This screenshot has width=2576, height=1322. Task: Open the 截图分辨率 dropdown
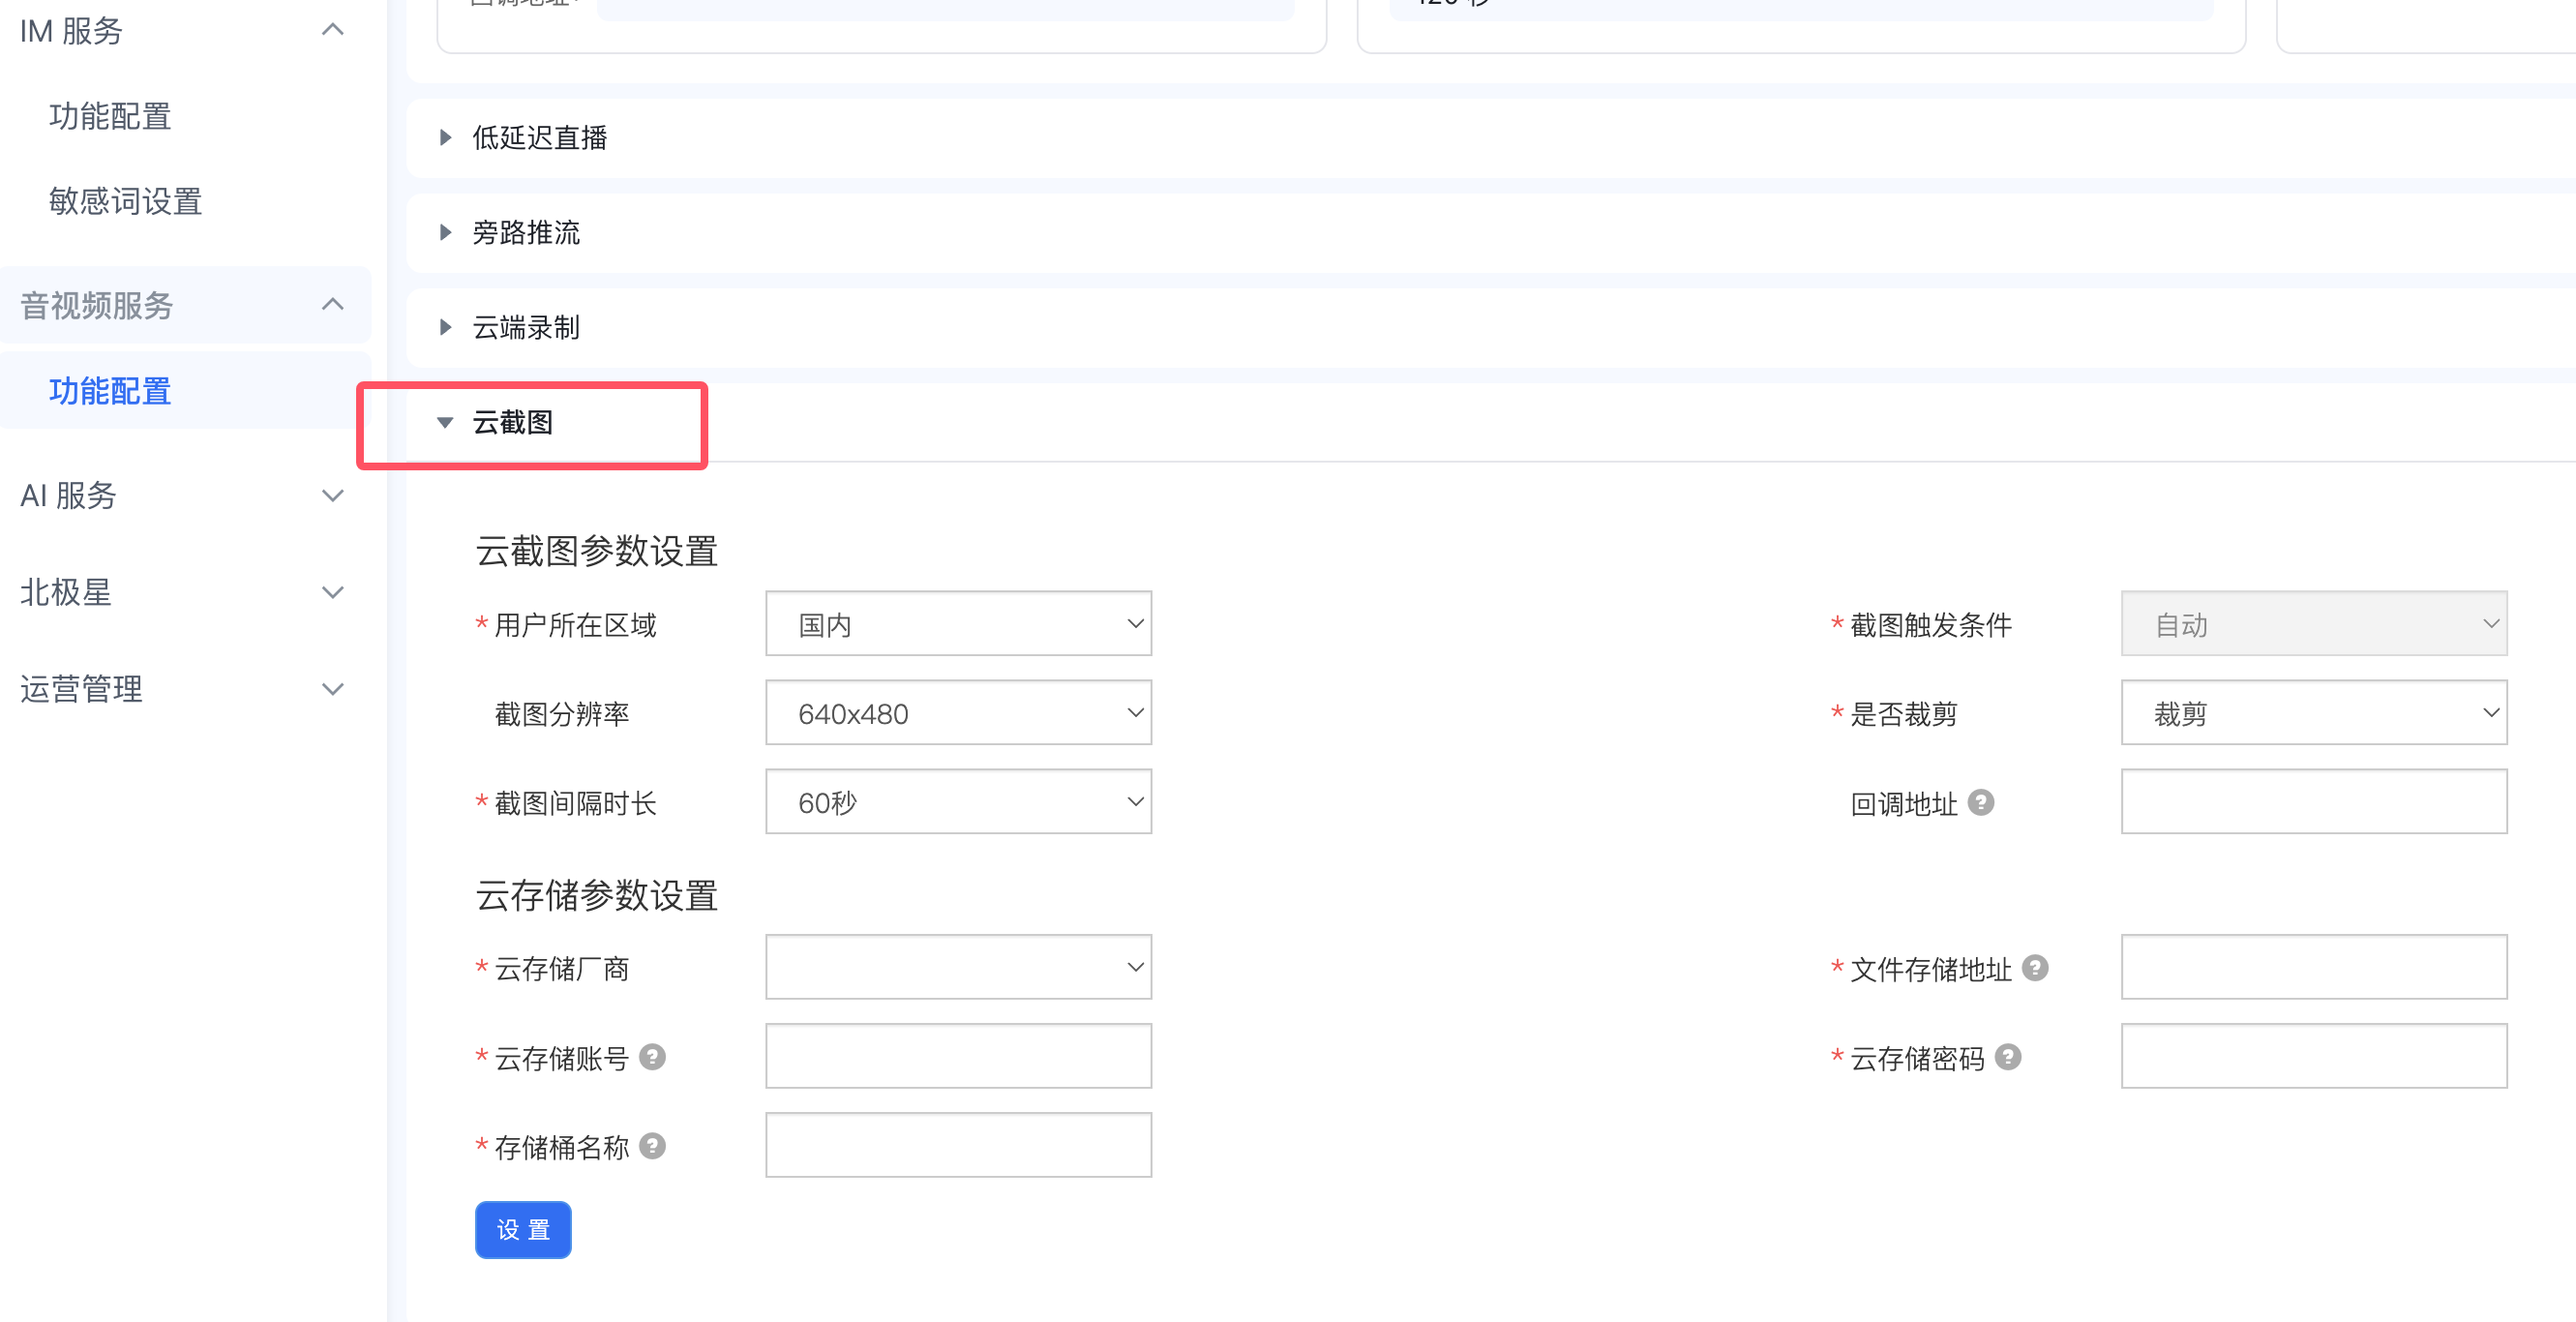[958, 712]
